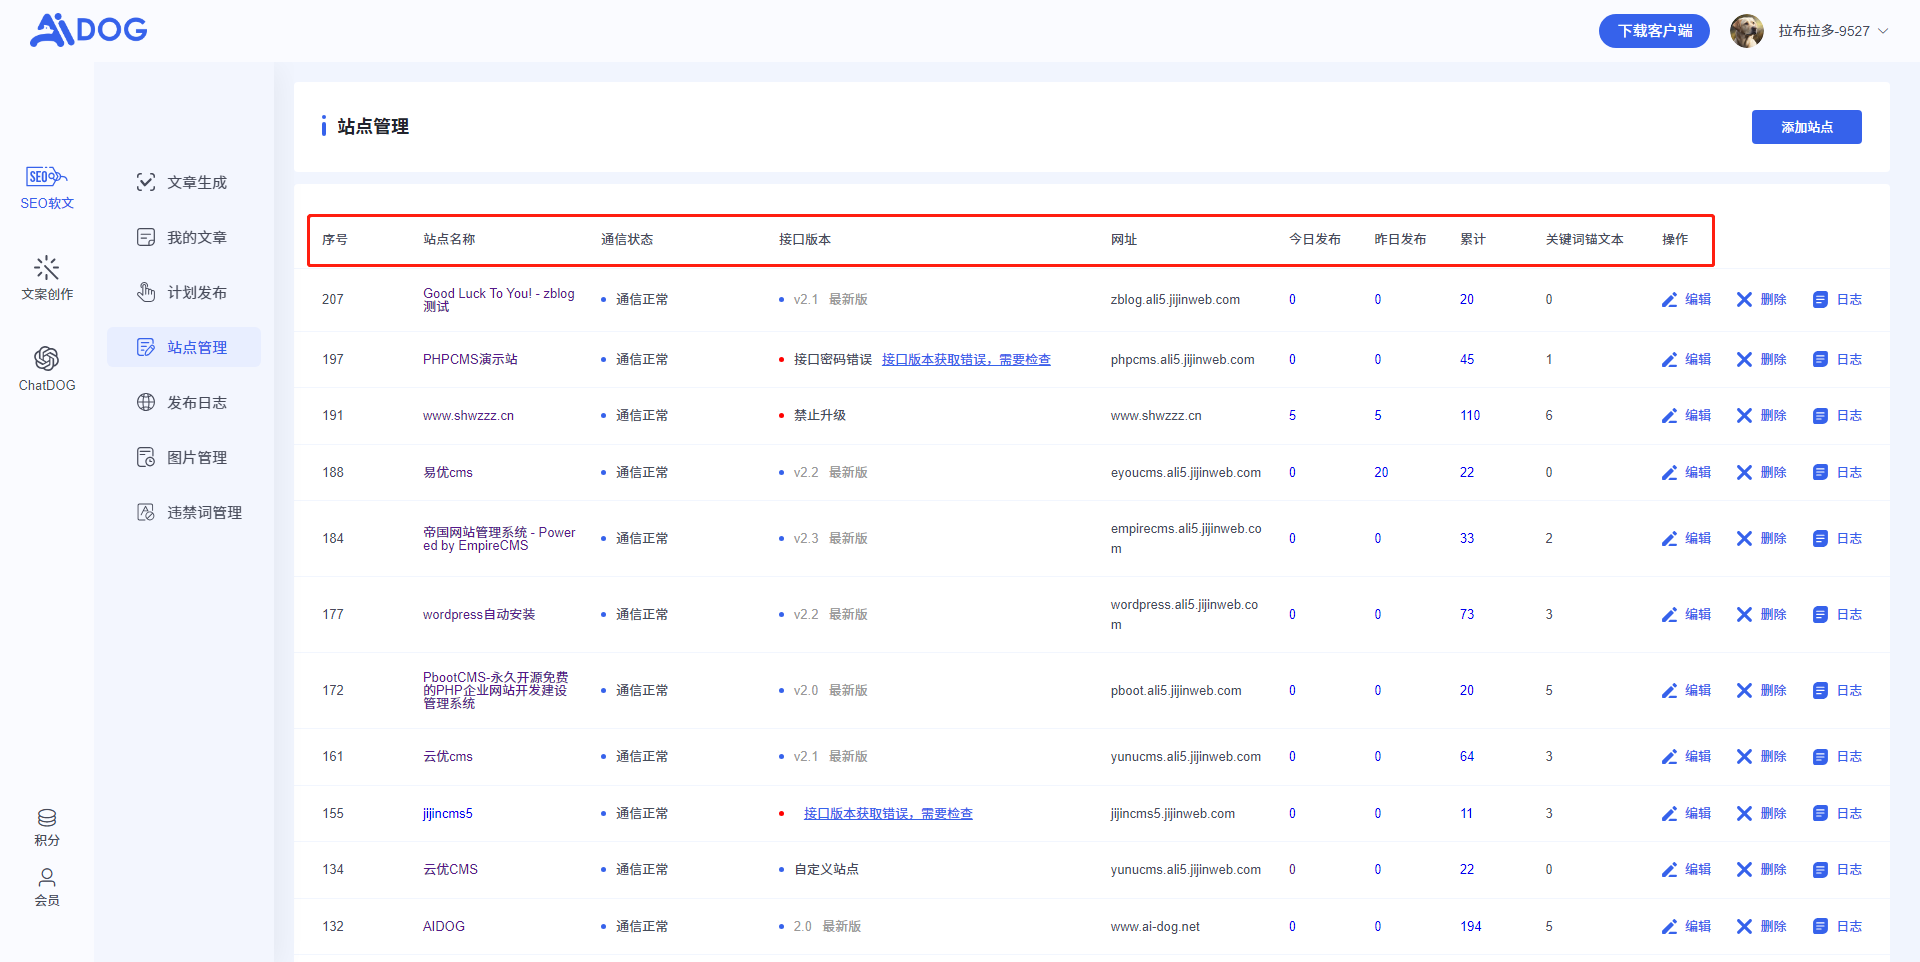Click site name jijincms5
Image resolution: width=1920 pixels, height=962 pixels.
click(448, 813)
